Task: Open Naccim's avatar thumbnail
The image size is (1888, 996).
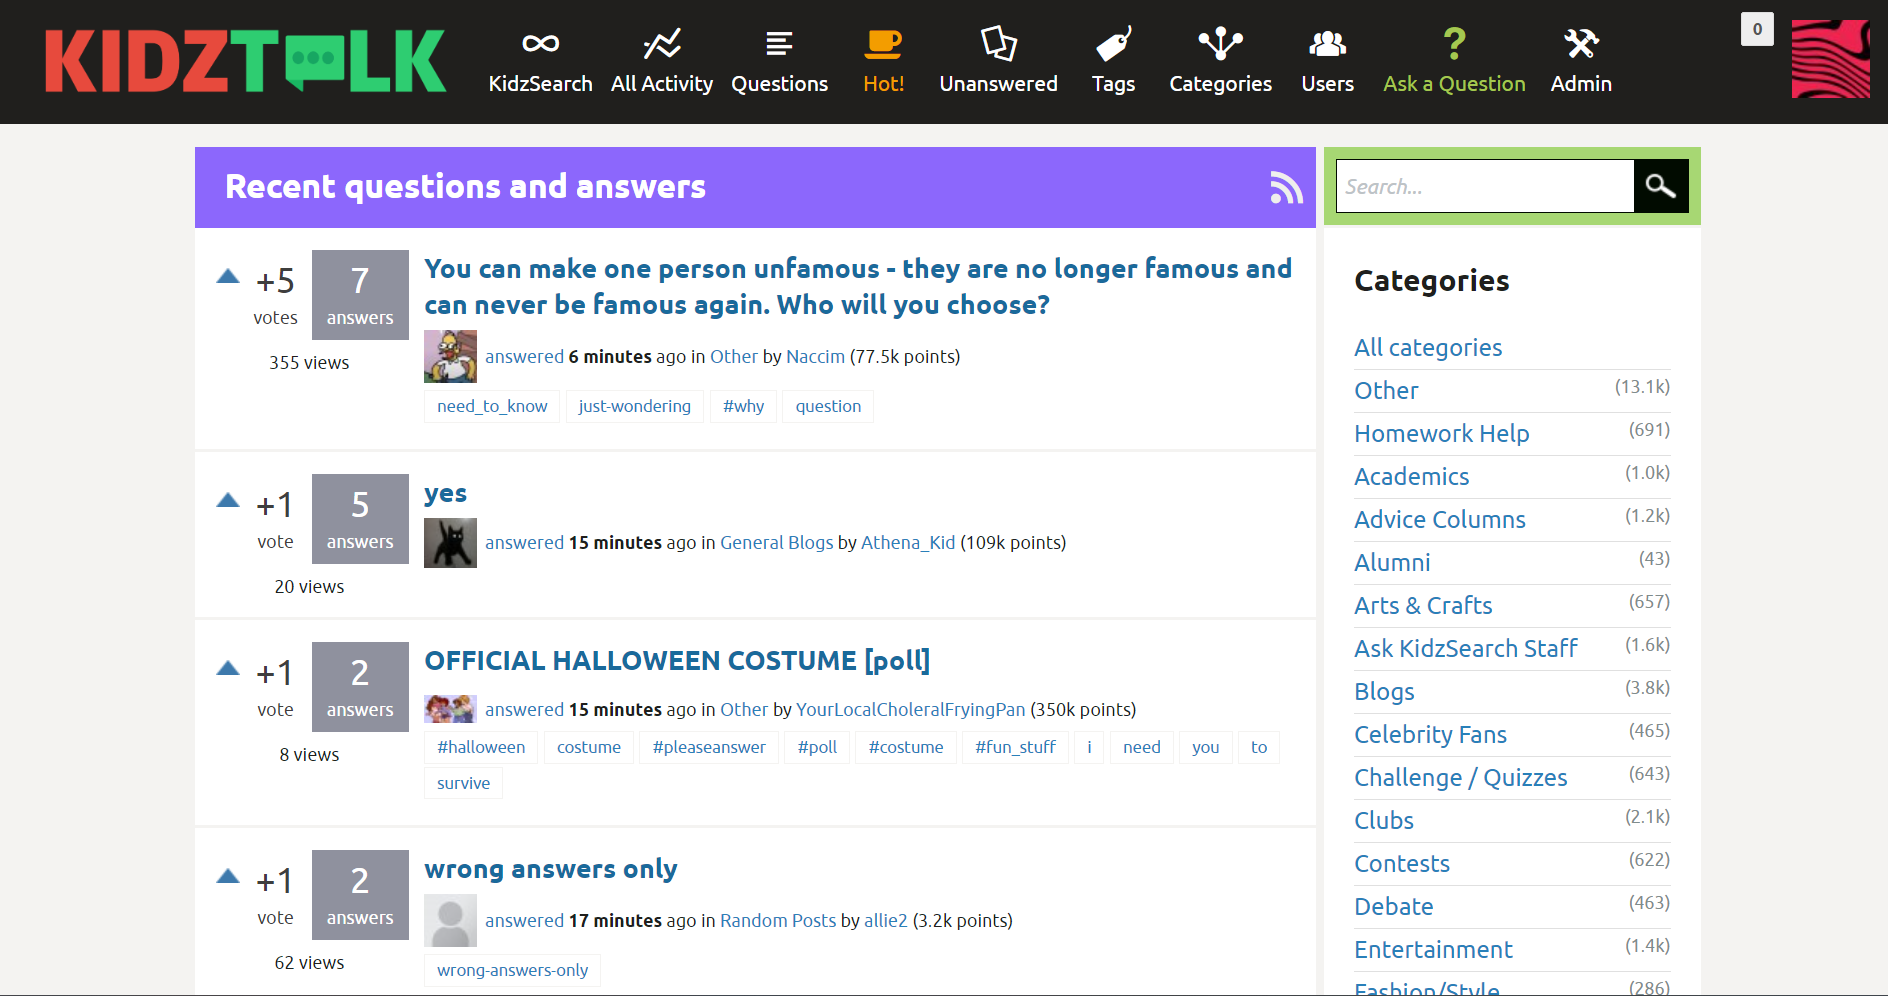Action: (x=450, y=357)
